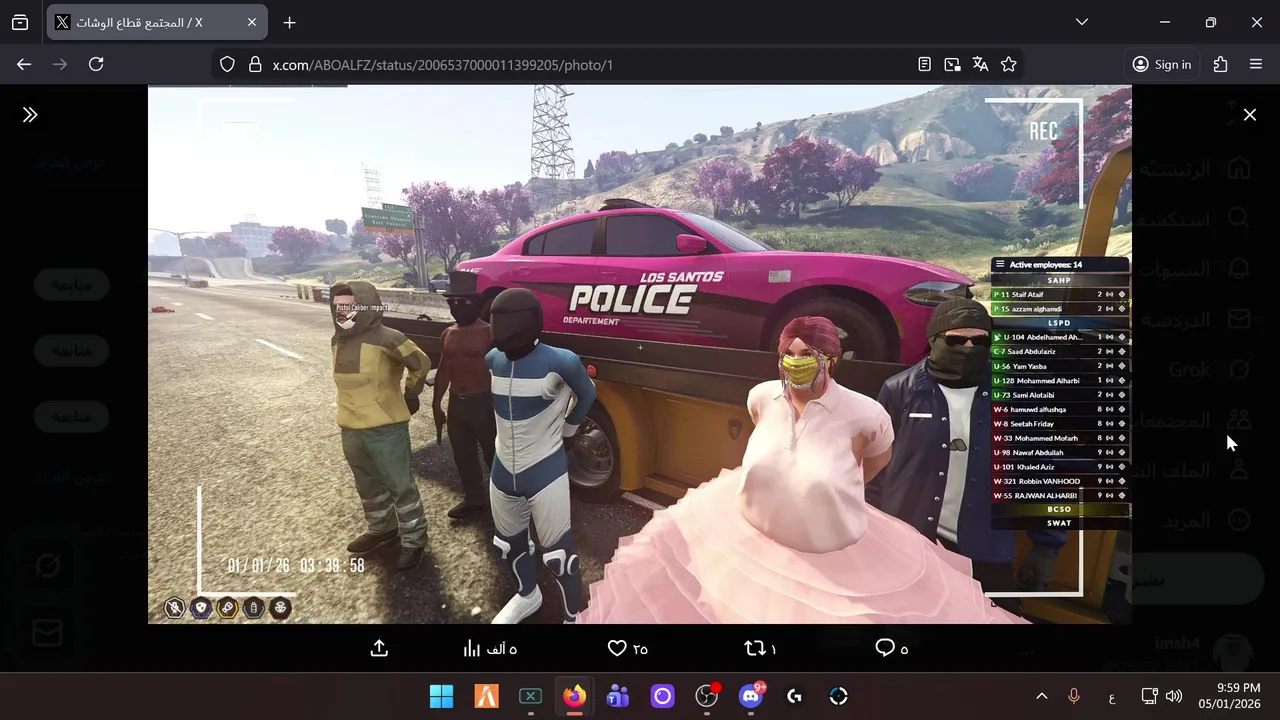
Task: List all tabs dropdown chevron
Action: pos(1081,22)
